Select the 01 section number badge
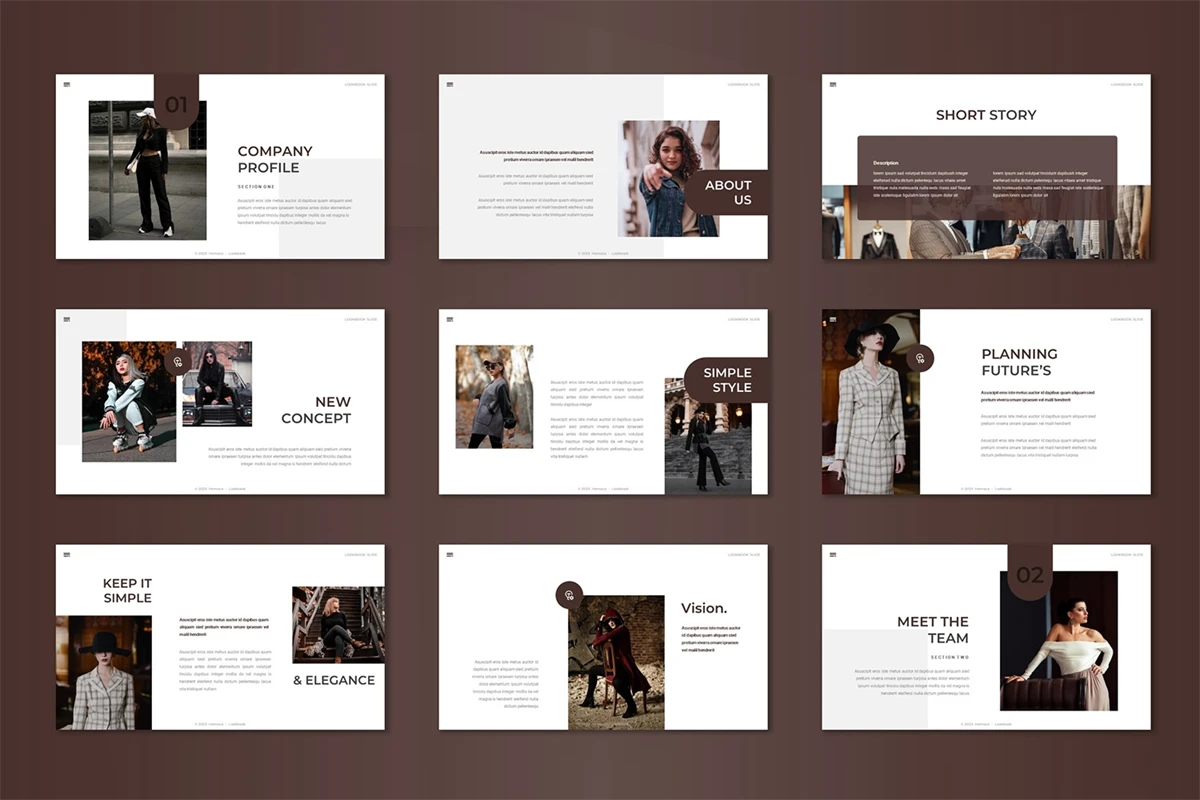This screenshot has height=800, width=1200. point(176,102)
